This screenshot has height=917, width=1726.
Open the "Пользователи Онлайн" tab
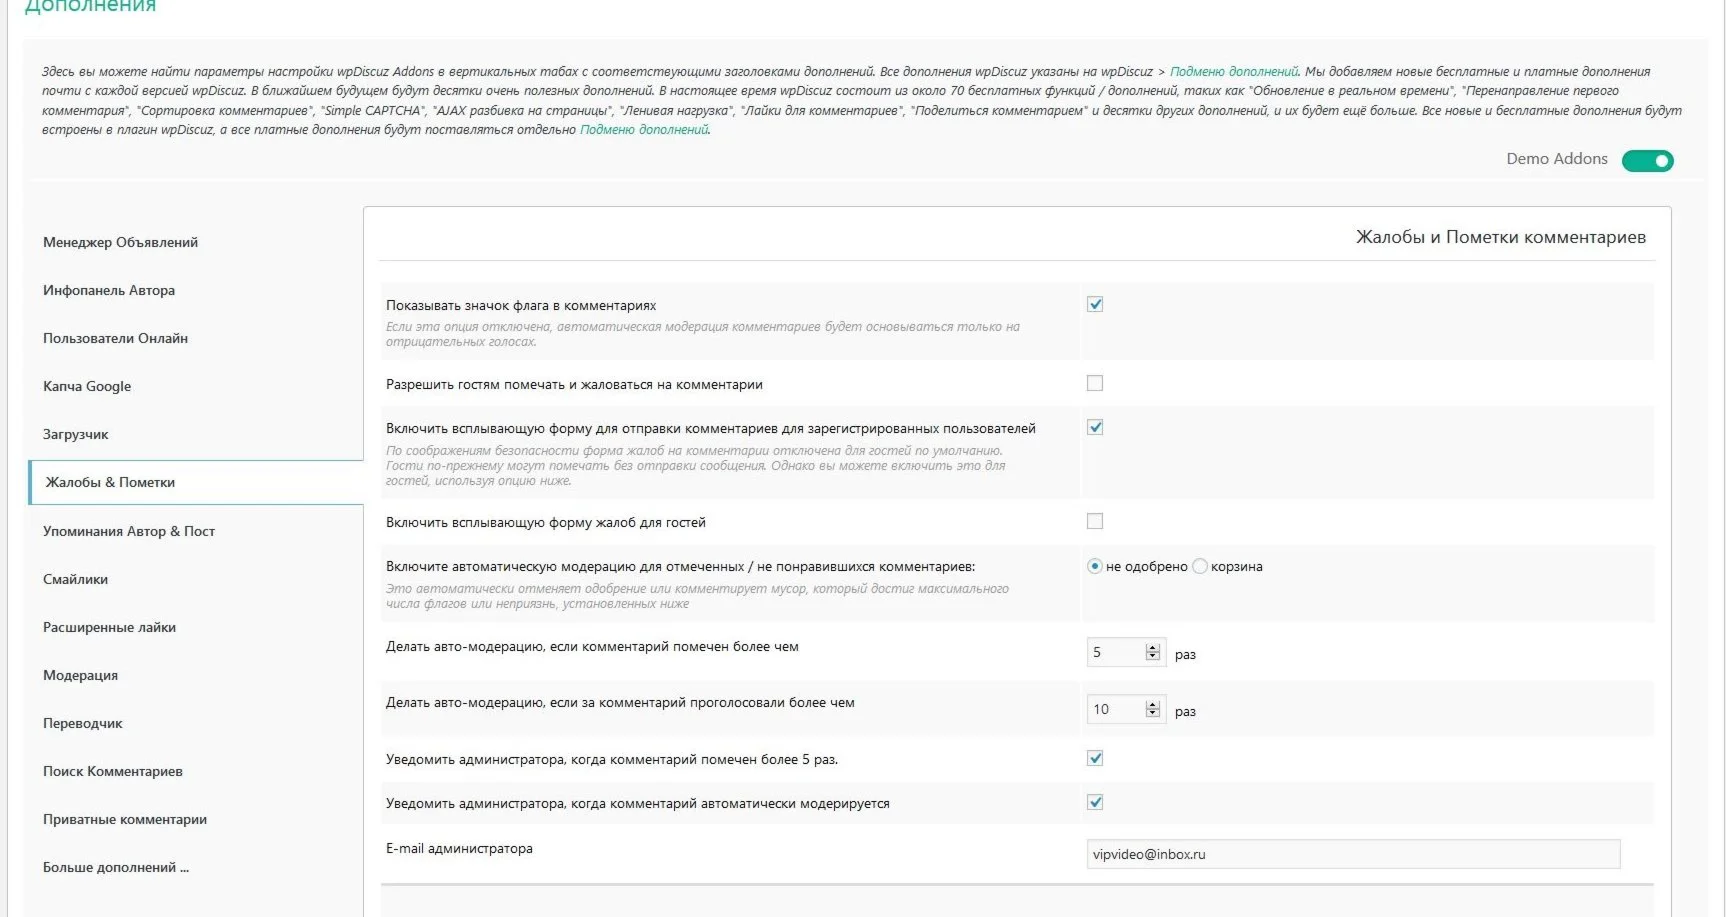(115, 338)
